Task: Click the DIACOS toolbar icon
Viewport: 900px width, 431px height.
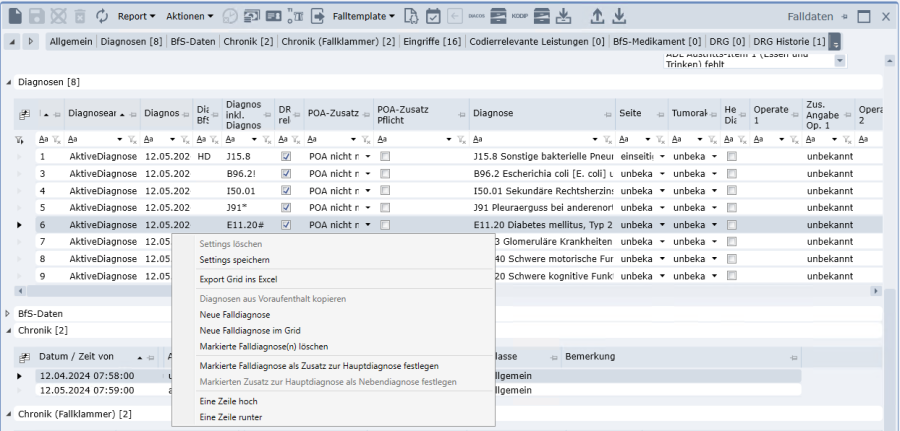Action: pos(477,16)
